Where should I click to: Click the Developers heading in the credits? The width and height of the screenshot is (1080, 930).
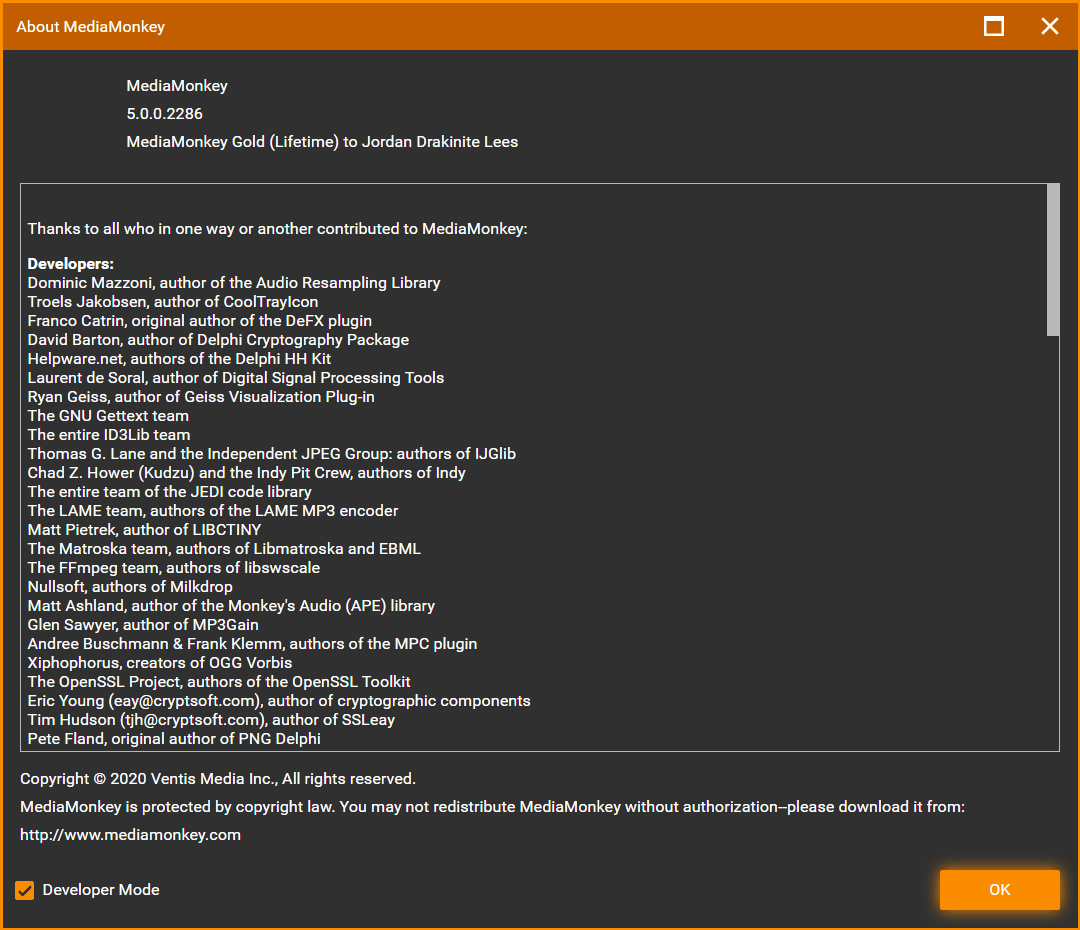click(x=71, y=264)
